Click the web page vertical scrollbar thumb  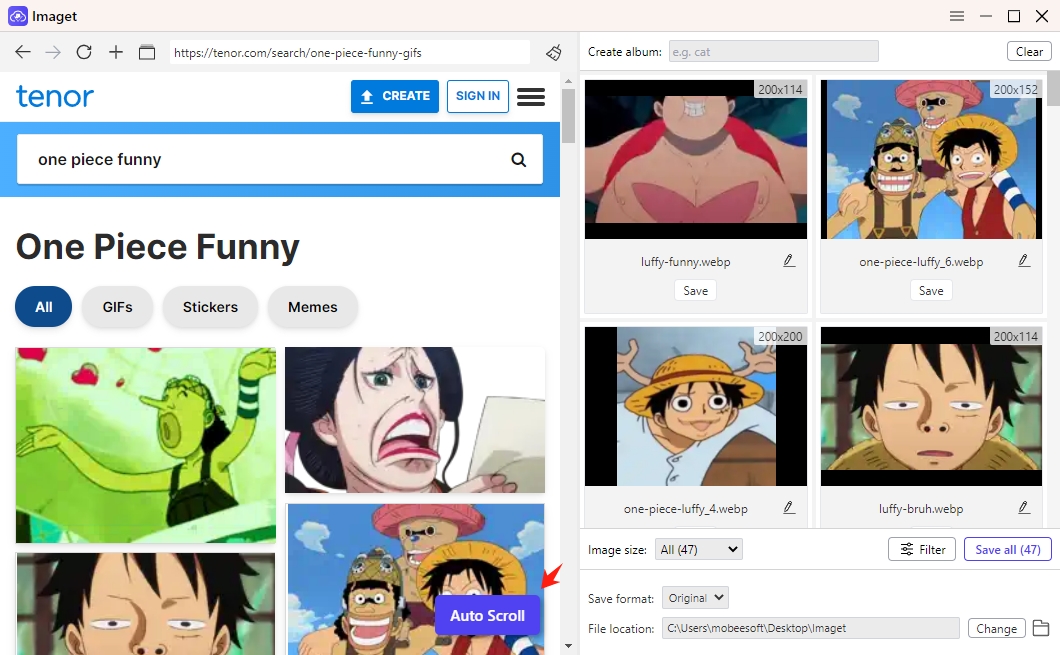coord(569,116)
